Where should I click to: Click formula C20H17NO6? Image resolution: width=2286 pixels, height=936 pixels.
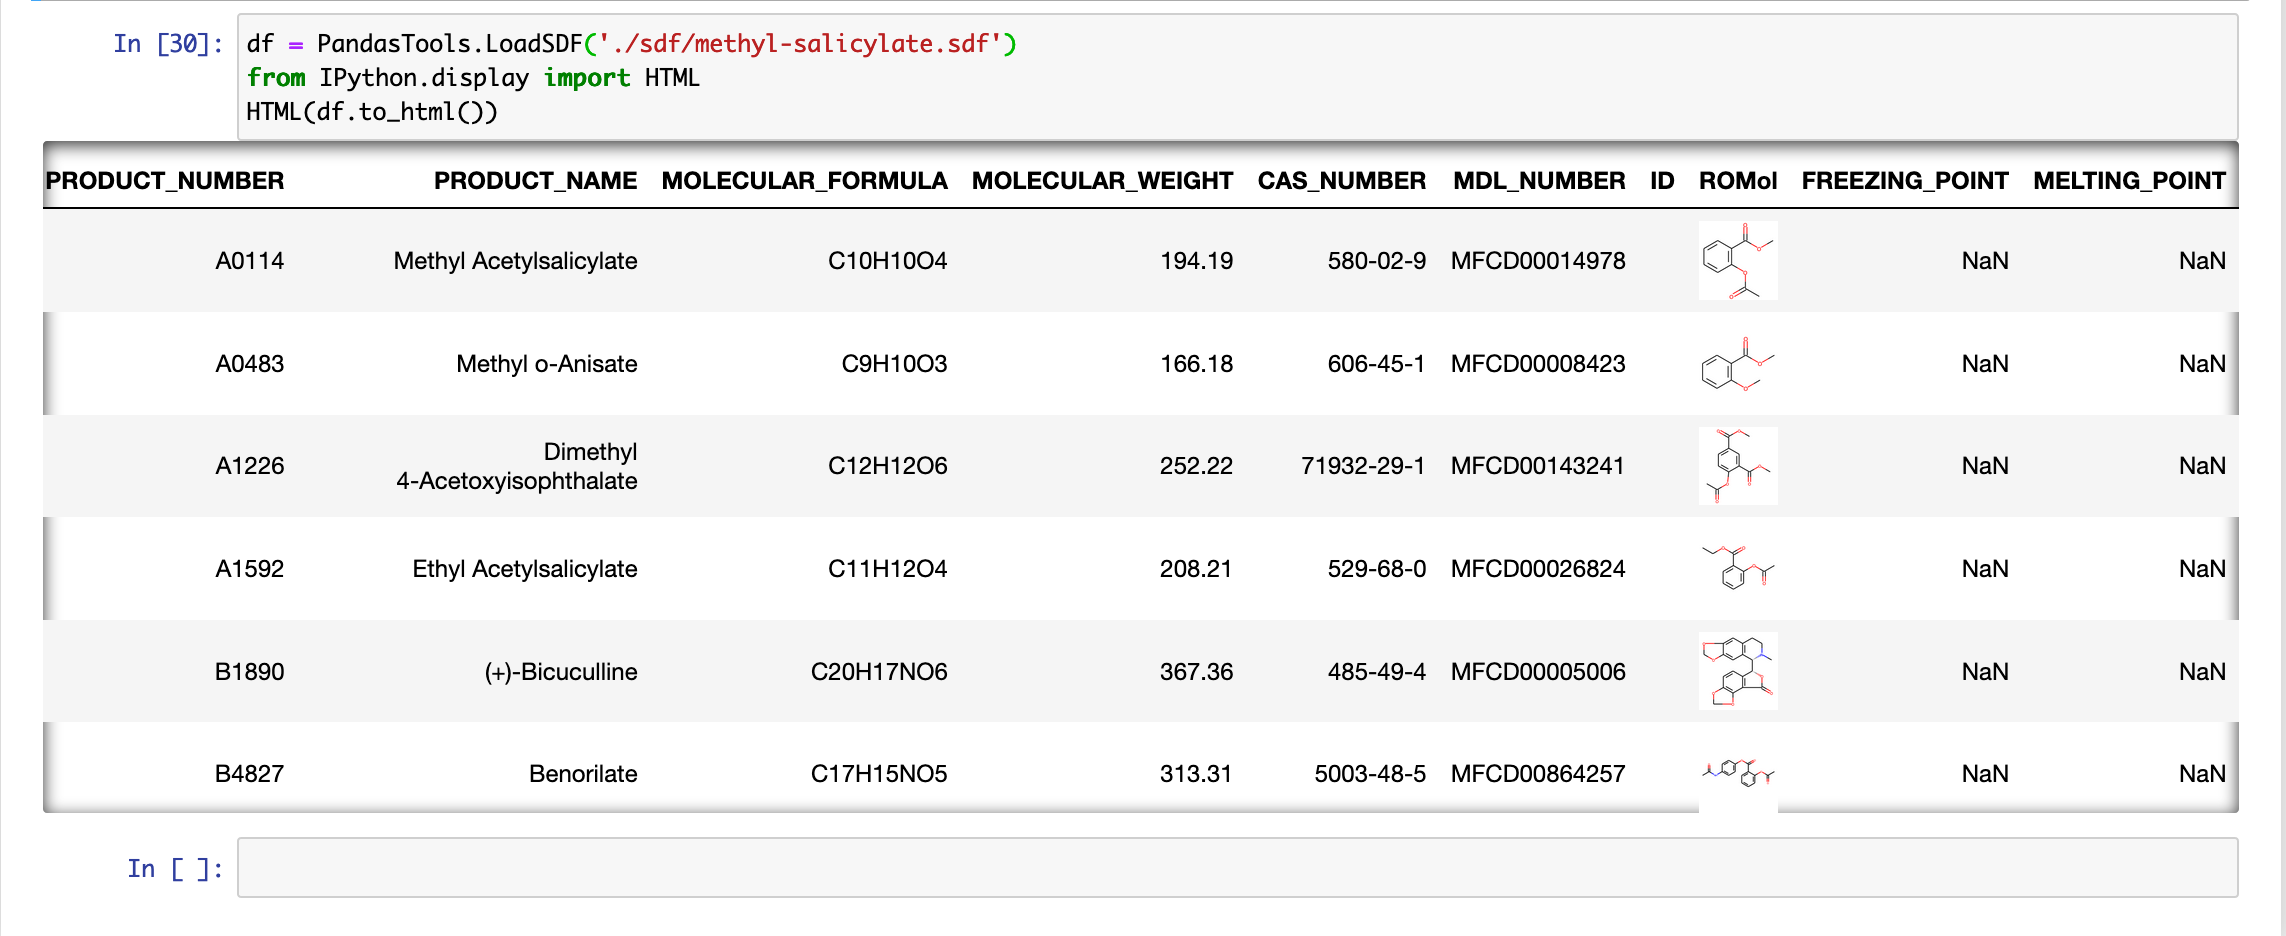879,672
